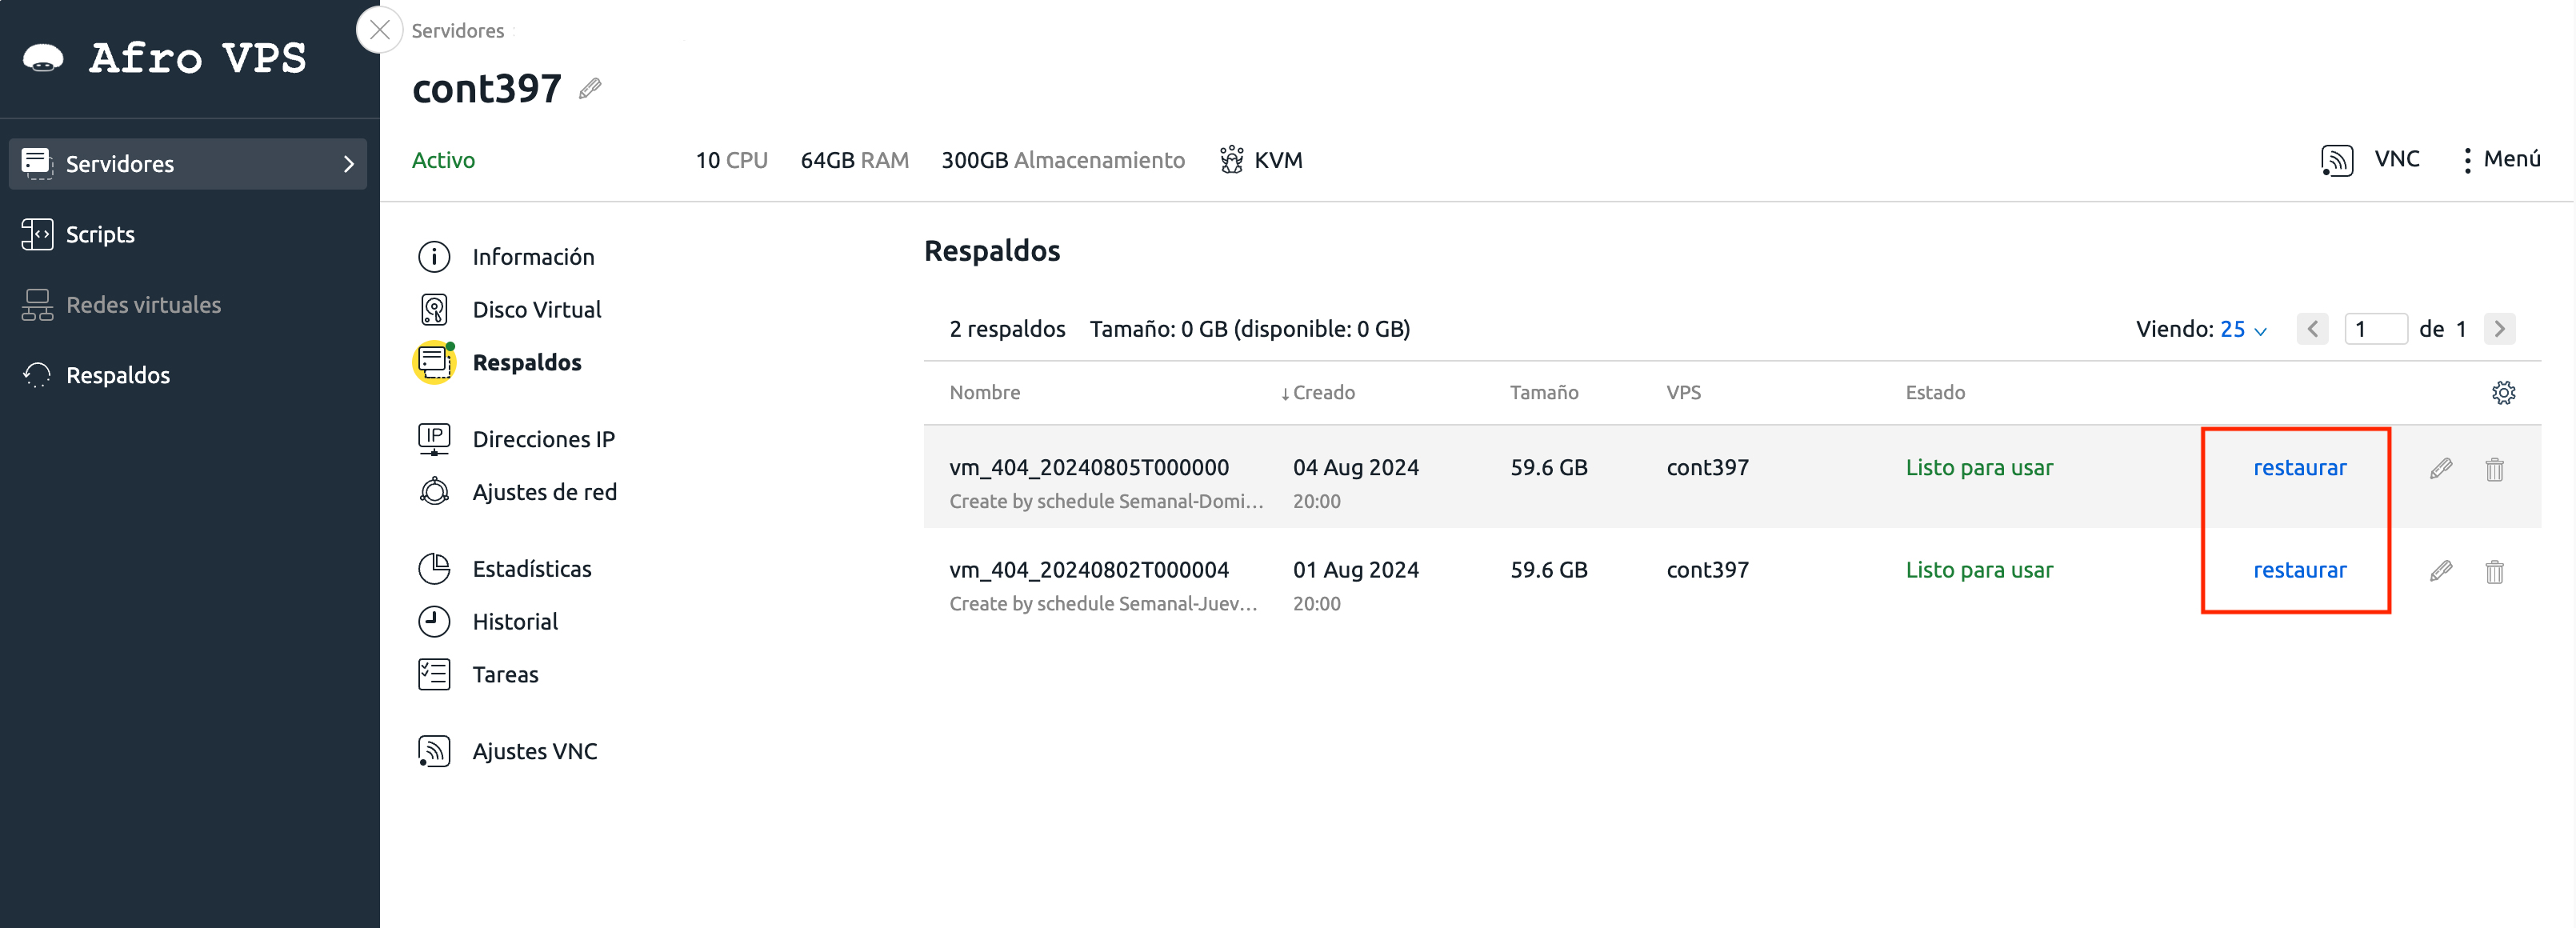Click the Ajustes VNC cast icon

434,752
